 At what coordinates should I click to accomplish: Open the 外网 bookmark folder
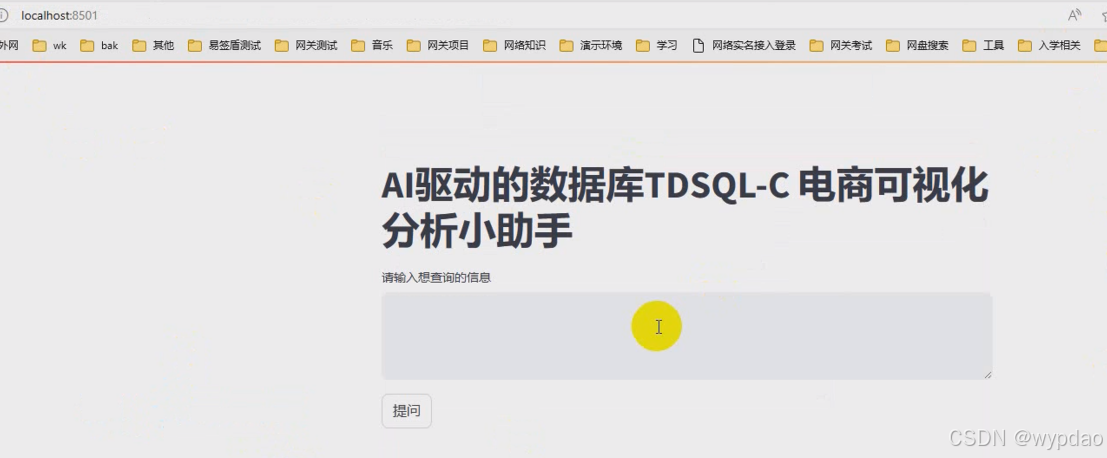point(9,46)
